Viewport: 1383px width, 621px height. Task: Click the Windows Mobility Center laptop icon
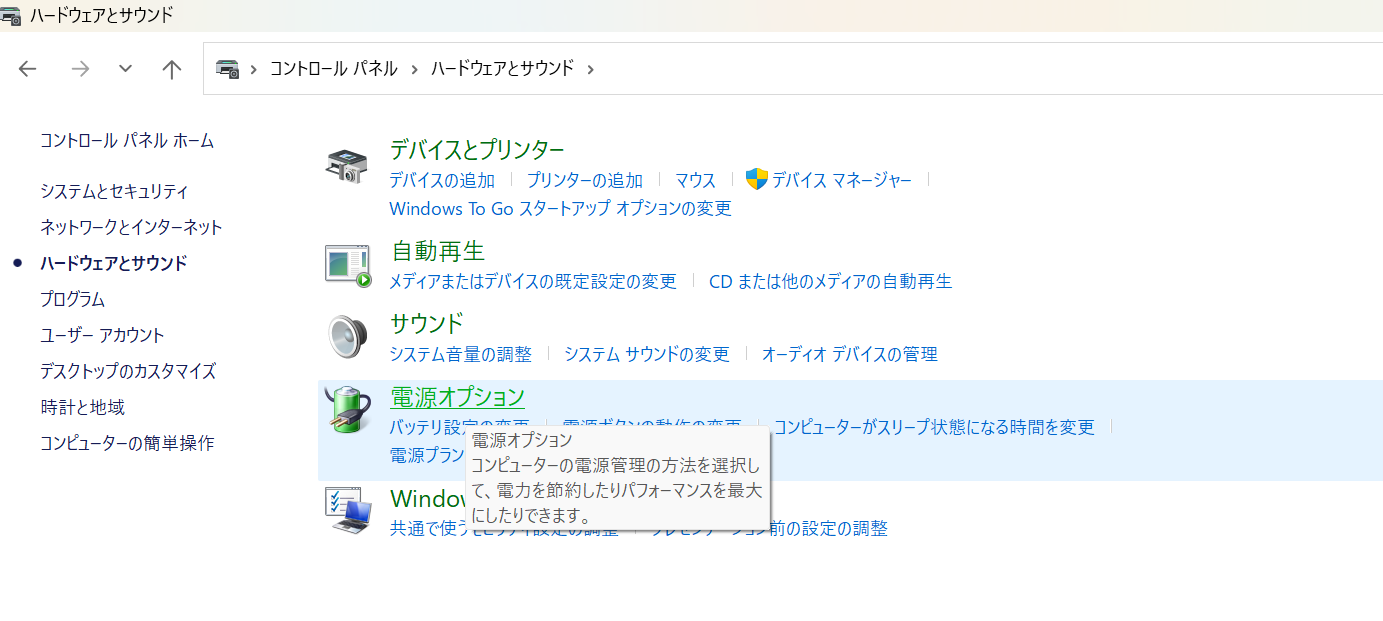(347, 510)
